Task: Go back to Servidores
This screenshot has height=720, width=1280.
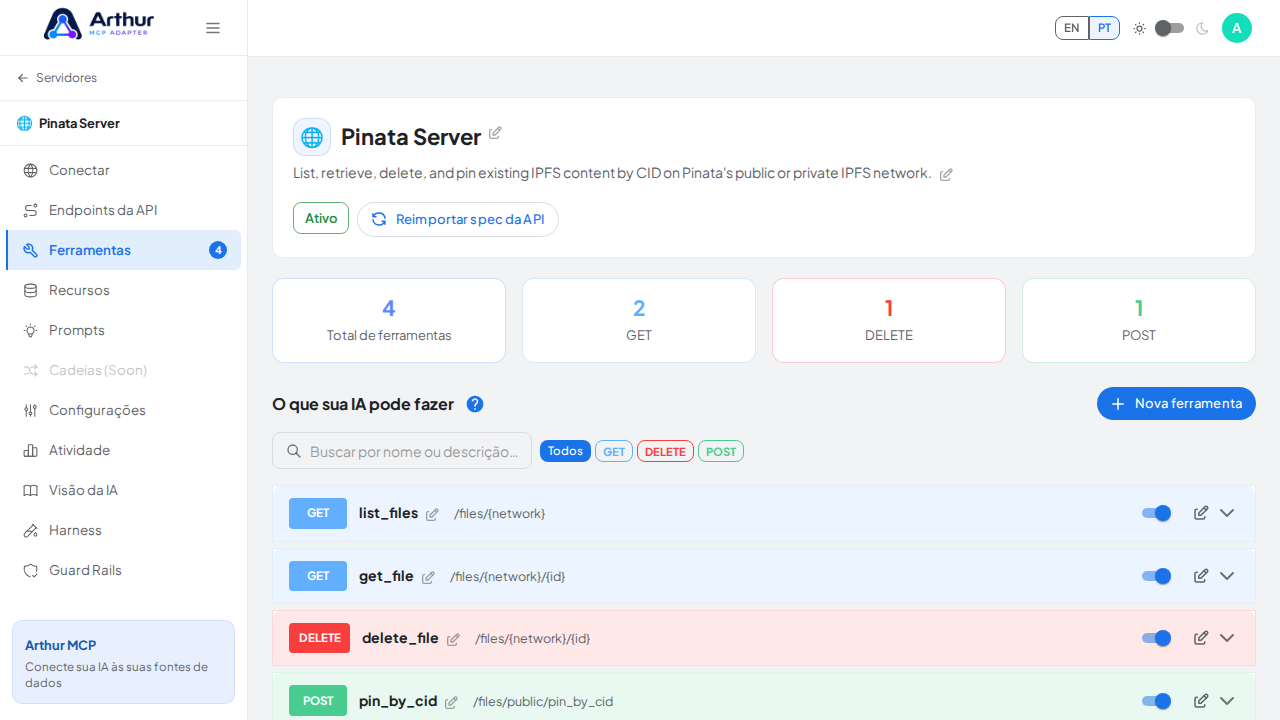Action: point(57,78)
